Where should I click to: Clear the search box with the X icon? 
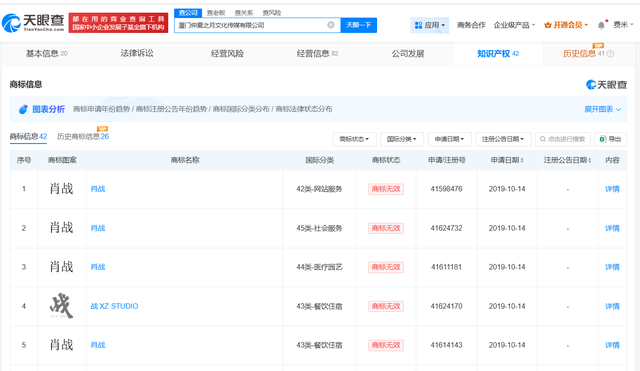331,25
